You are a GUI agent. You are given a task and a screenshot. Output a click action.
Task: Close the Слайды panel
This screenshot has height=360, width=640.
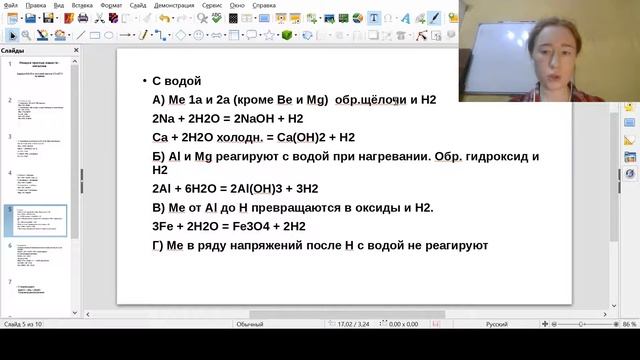(76, 50)
